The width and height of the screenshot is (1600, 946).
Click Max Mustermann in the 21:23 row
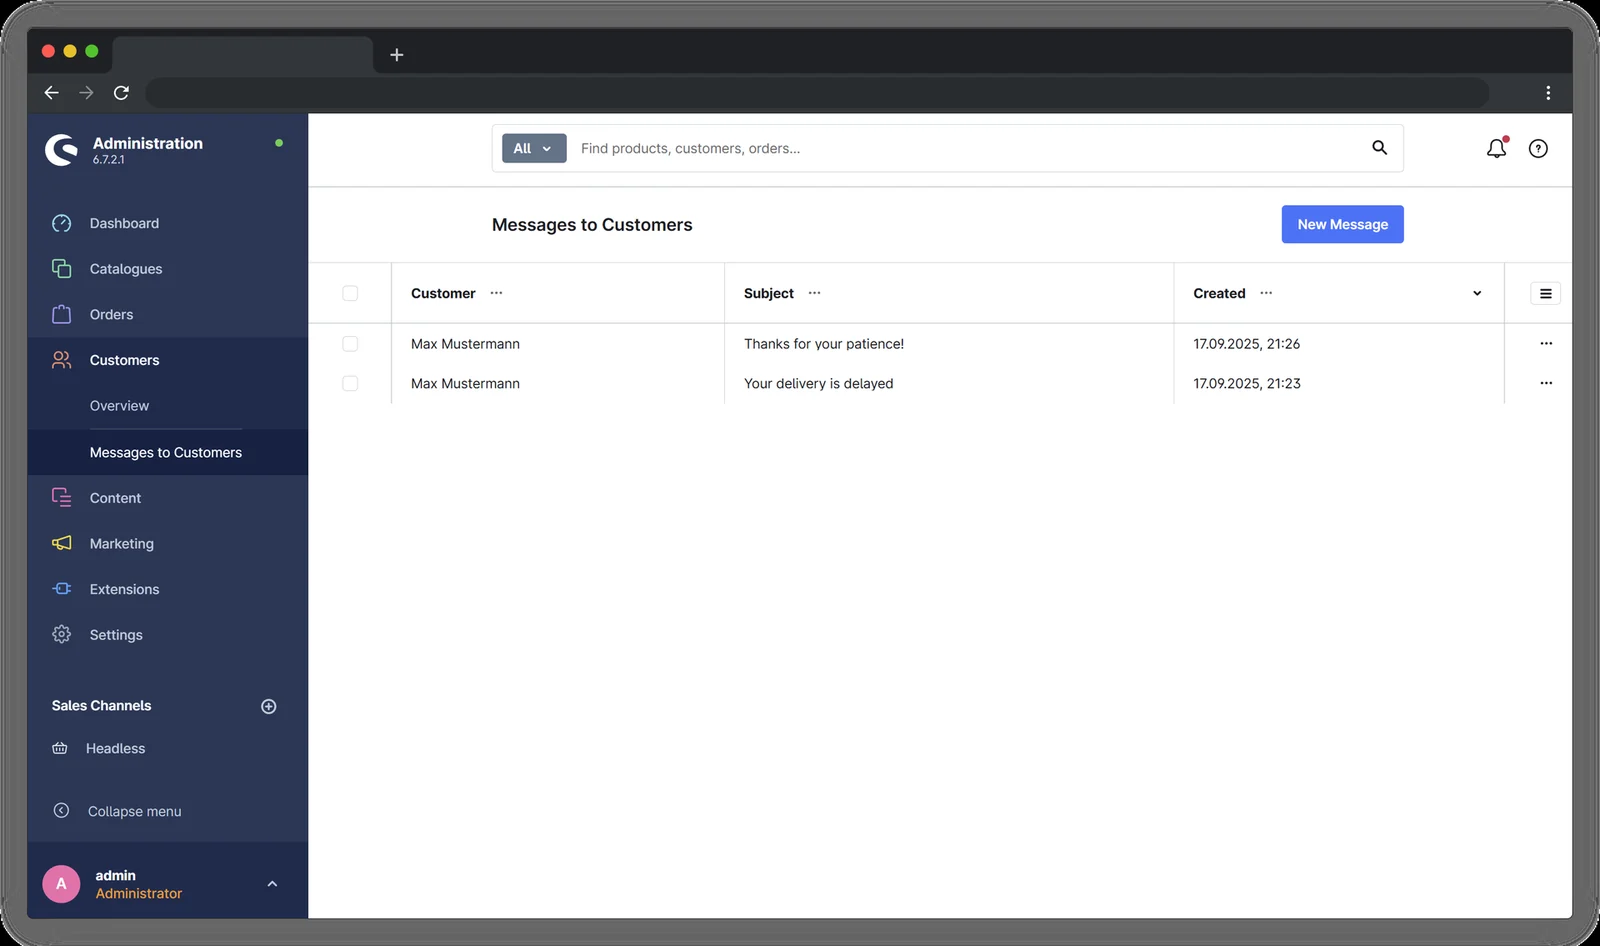coord(465,383)
